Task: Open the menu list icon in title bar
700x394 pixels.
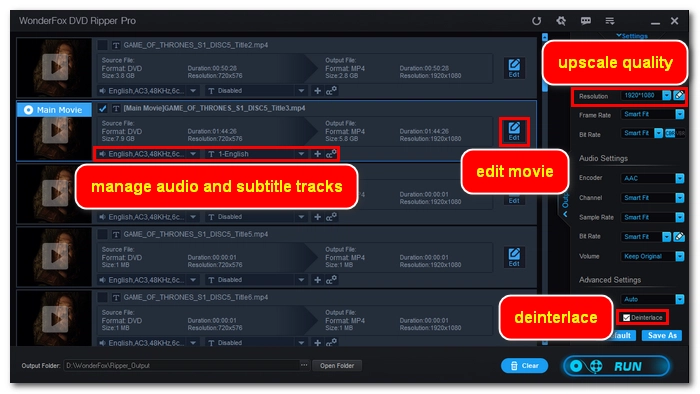Action: tap(610, 21)
